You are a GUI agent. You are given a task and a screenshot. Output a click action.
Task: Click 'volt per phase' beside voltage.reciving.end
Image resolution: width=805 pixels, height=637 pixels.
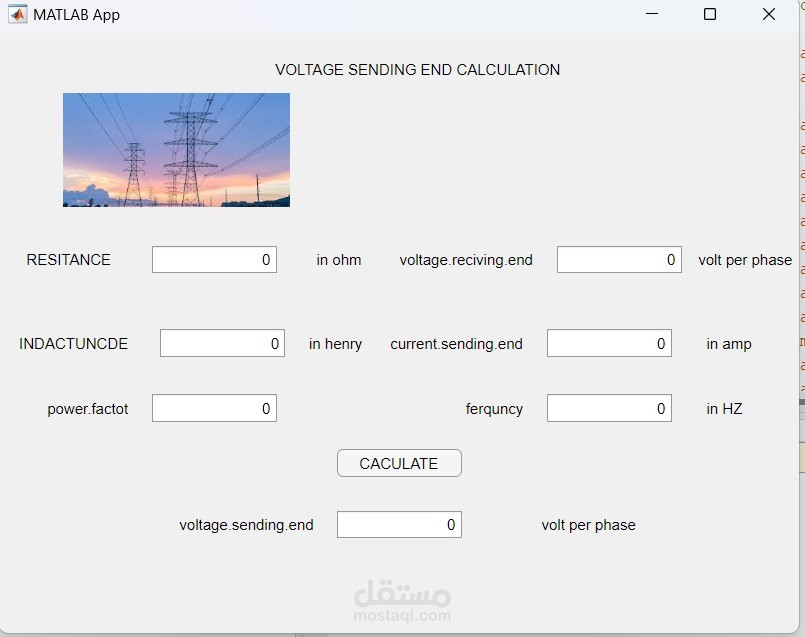tap(745, 260)
